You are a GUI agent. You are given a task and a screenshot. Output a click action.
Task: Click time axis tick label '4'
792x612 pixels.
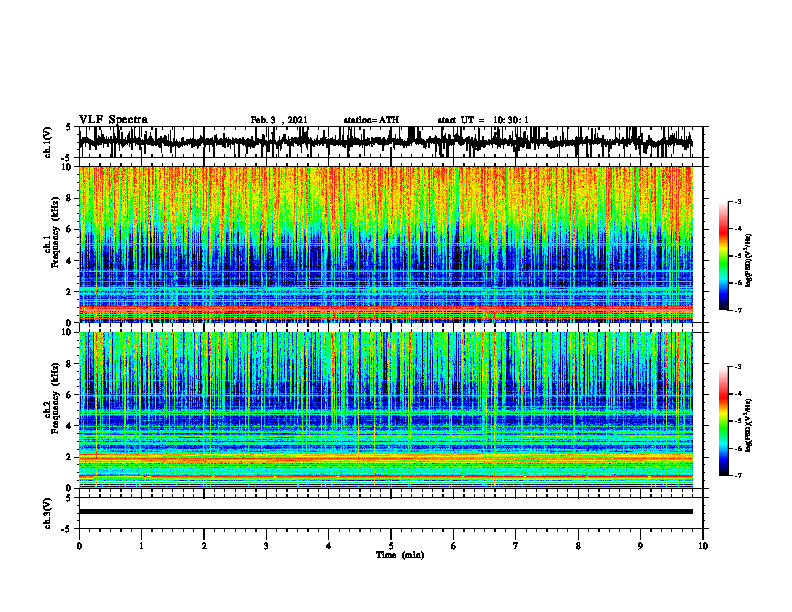tap(329, 546)
